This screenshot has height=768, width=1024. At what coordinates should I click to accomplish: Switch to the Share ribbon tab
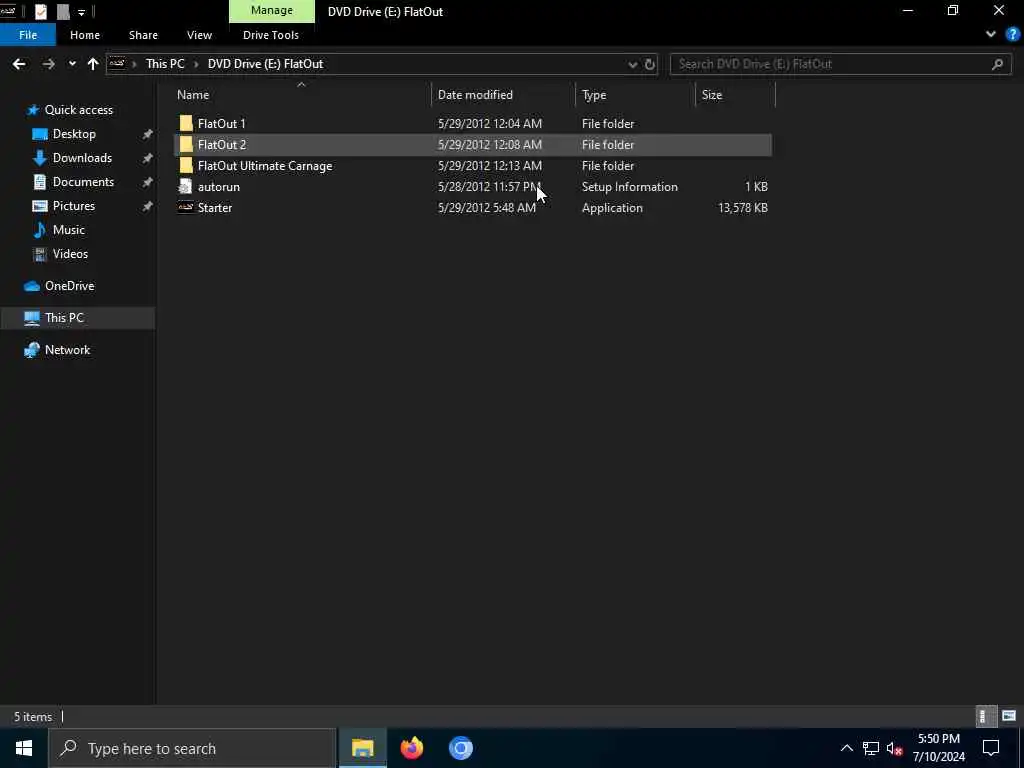(143, 35)
